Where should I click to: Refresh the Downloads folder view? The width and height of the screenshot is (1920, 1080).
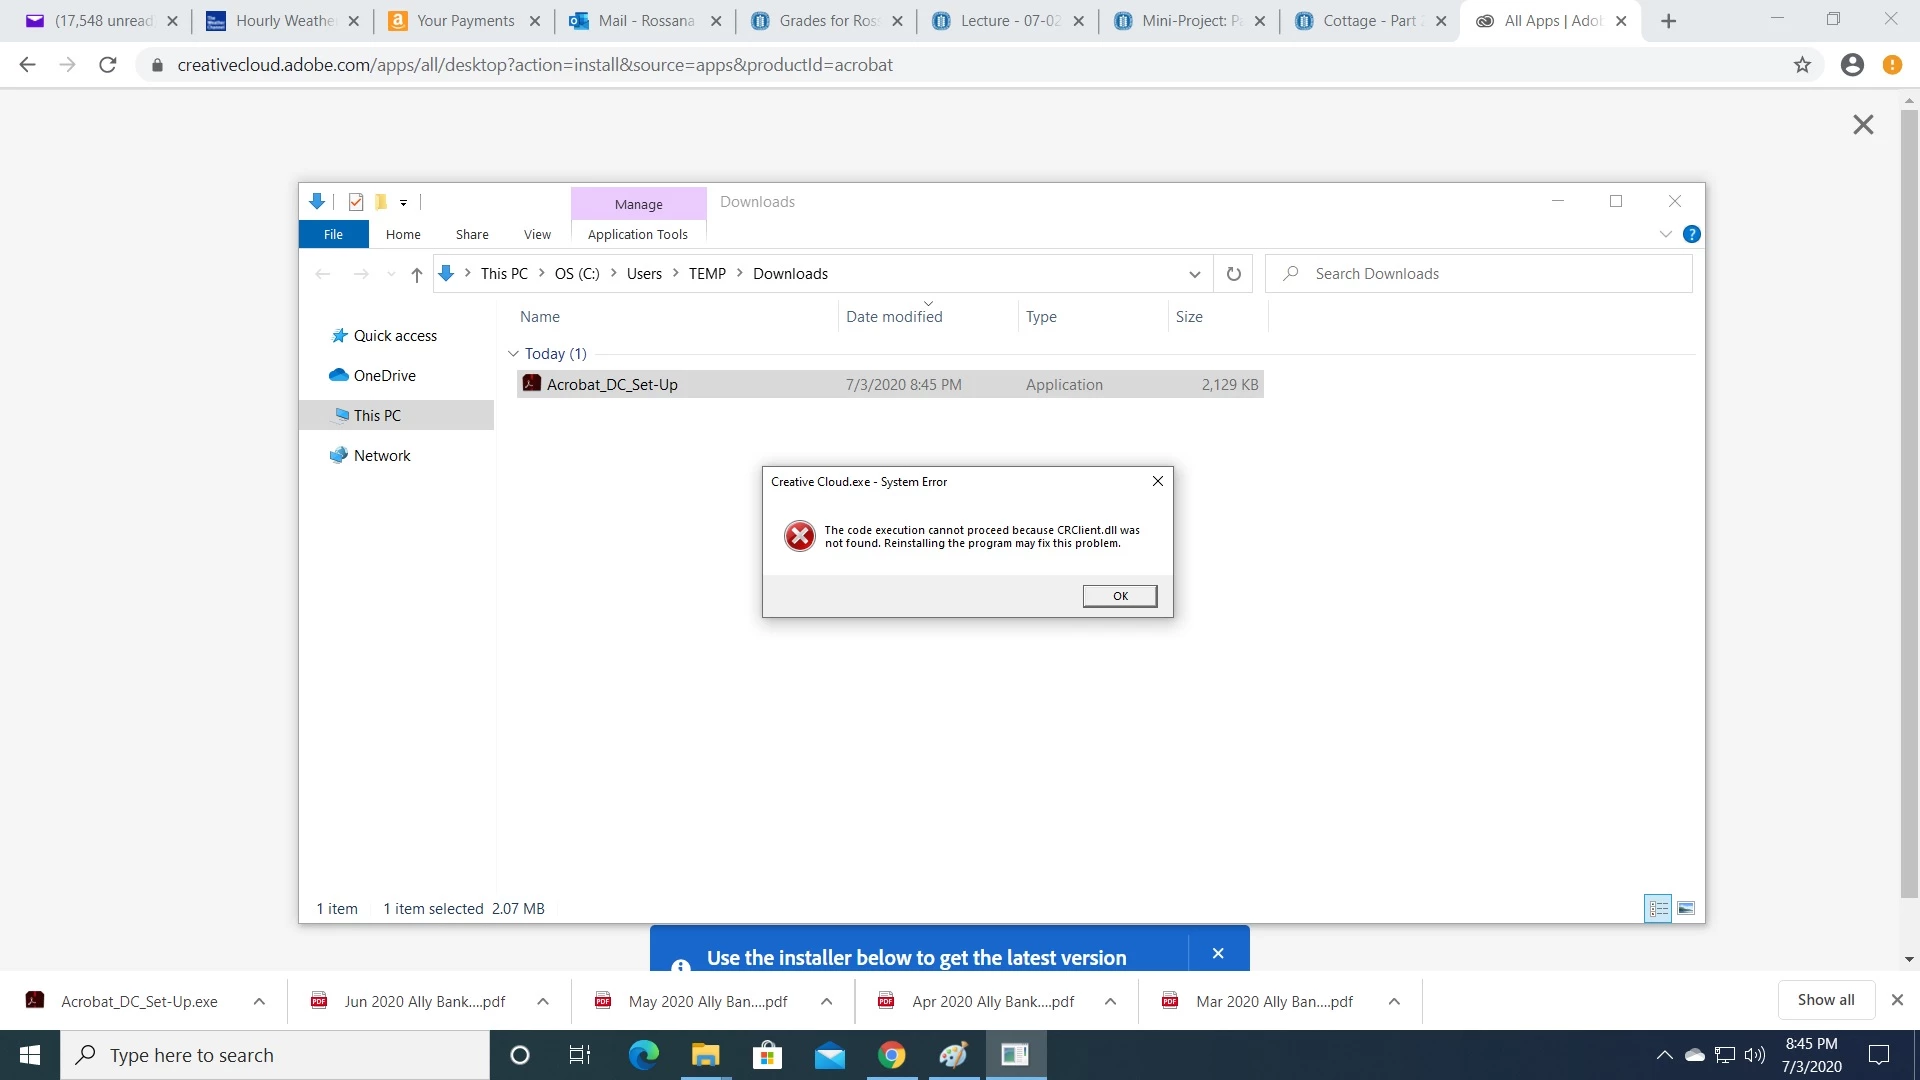[1233, 274]
